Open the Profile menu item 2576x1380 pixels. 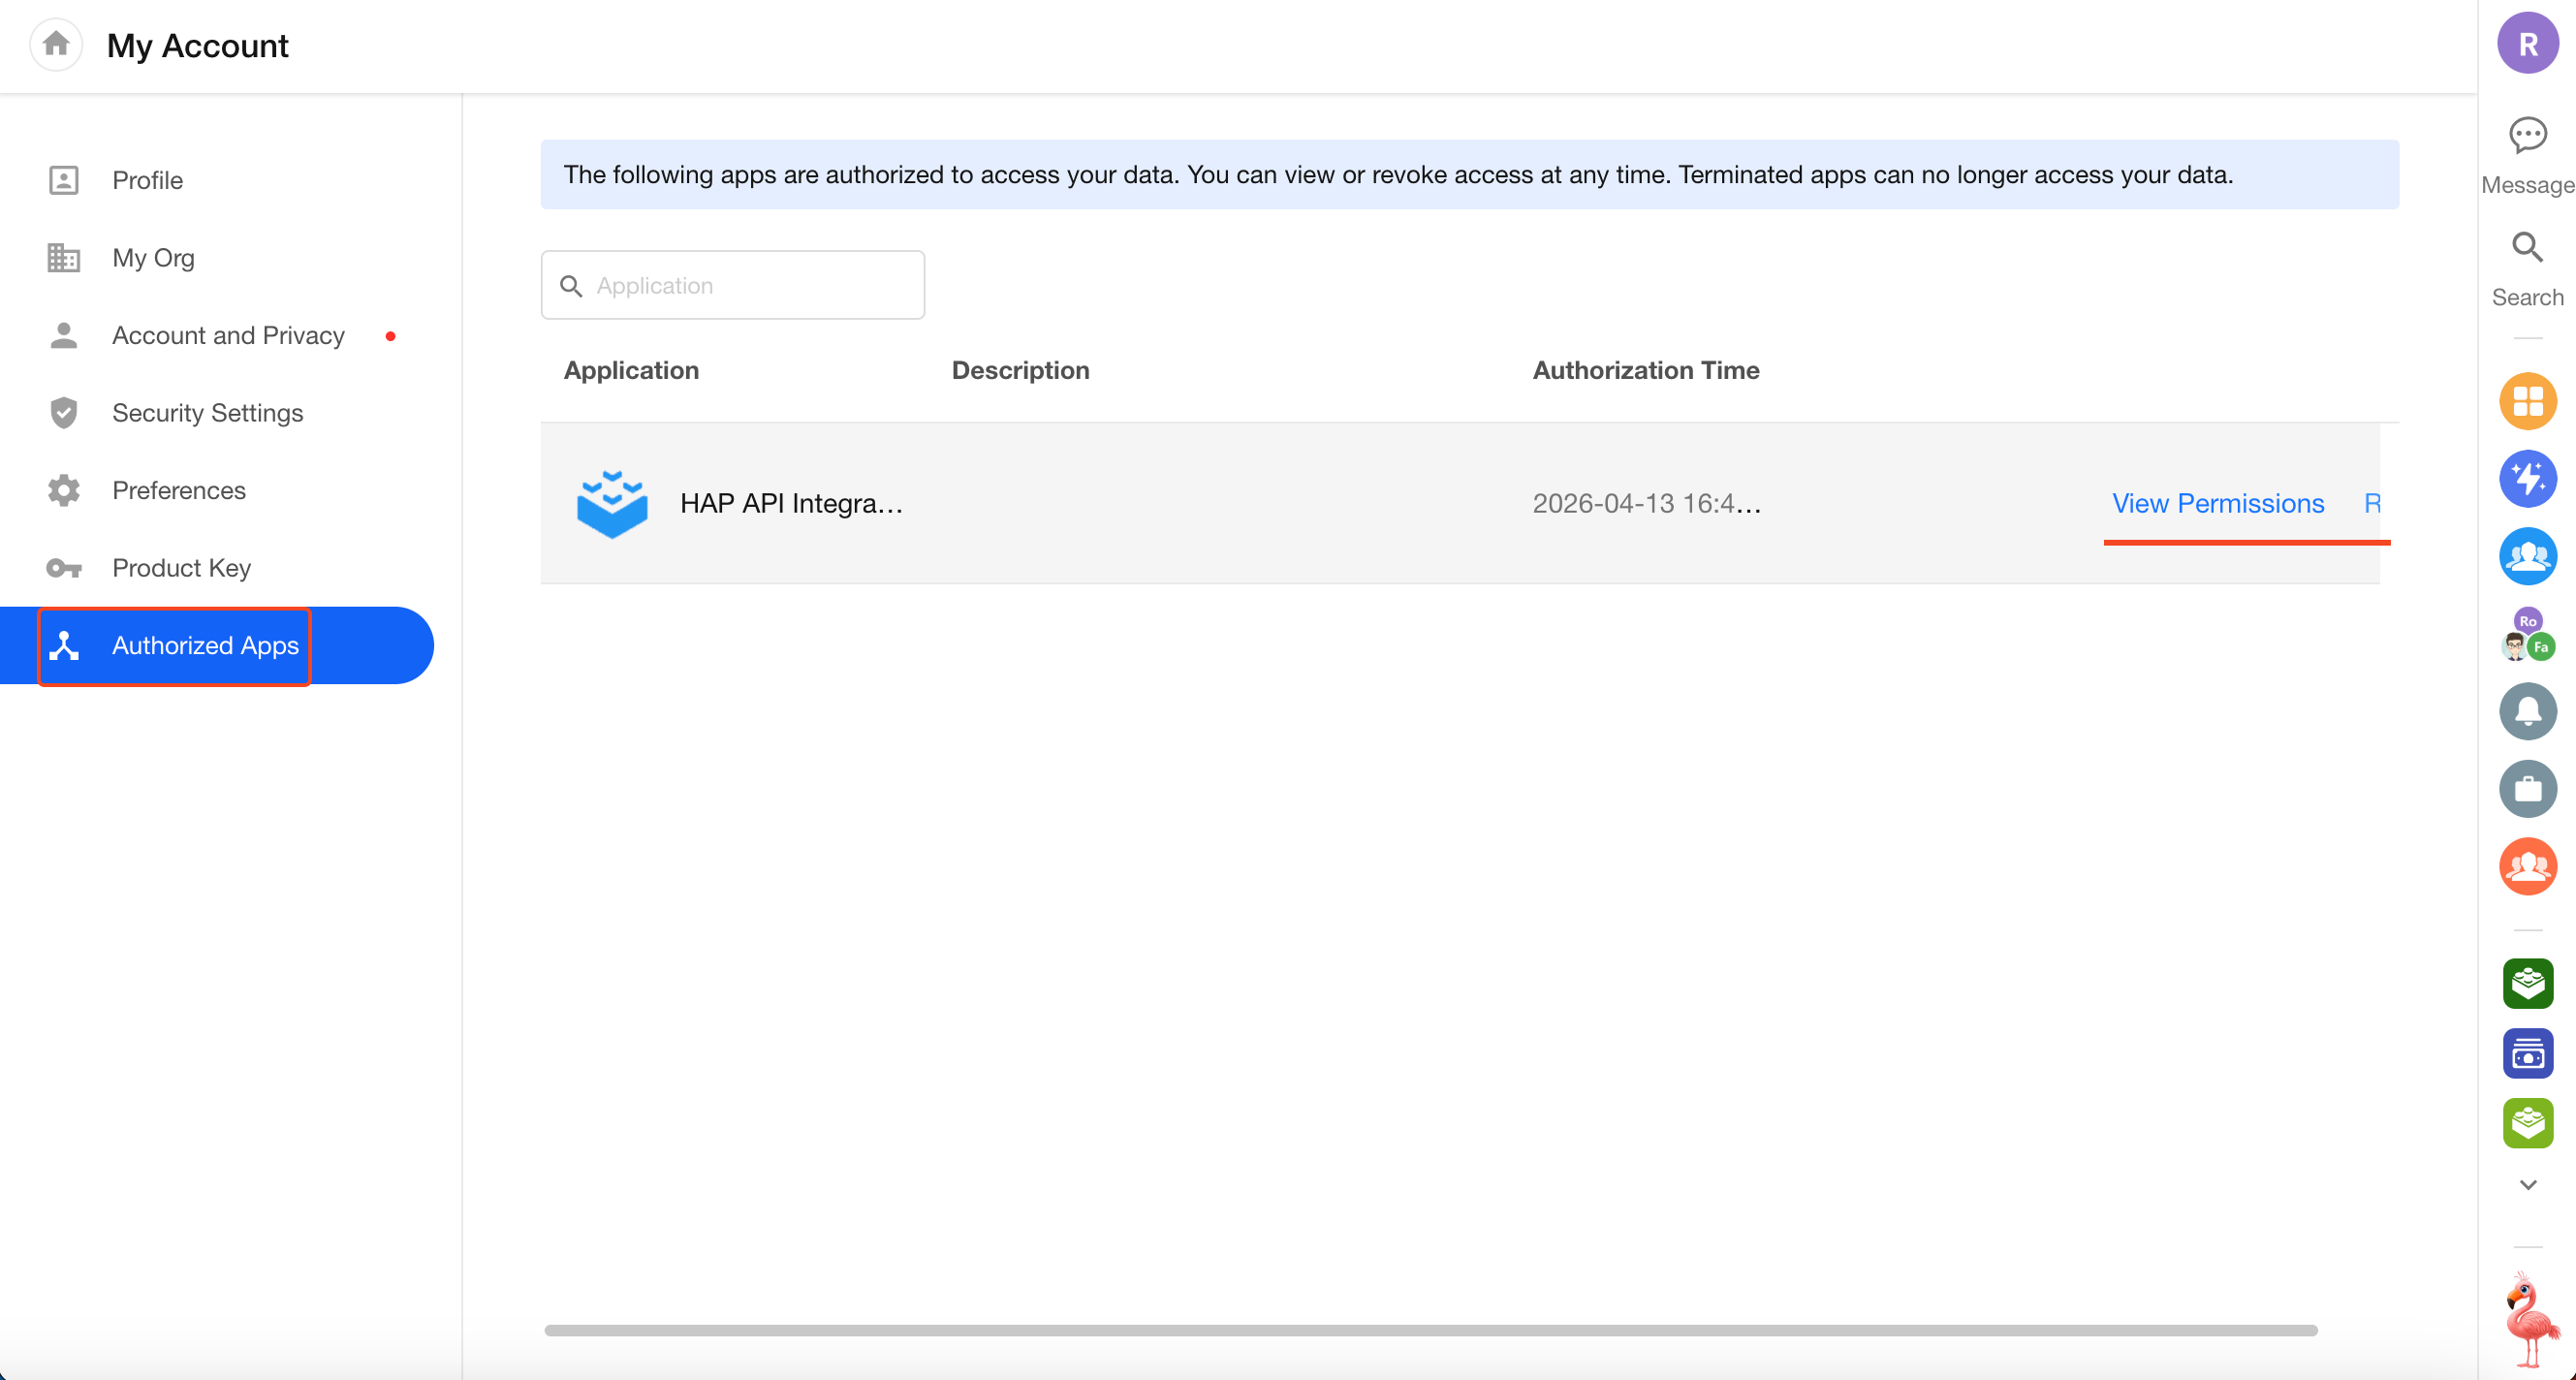pos(147,180)
